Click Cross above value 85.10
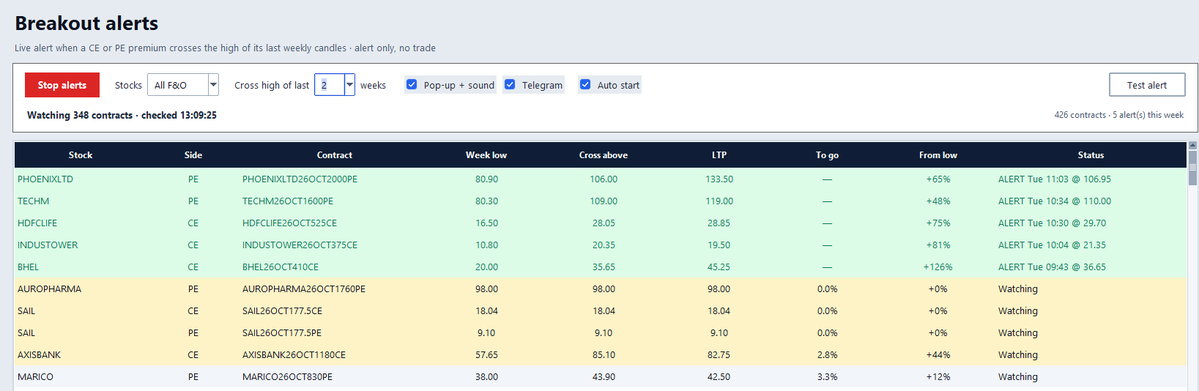1199x391 pixels. (603, 355)
